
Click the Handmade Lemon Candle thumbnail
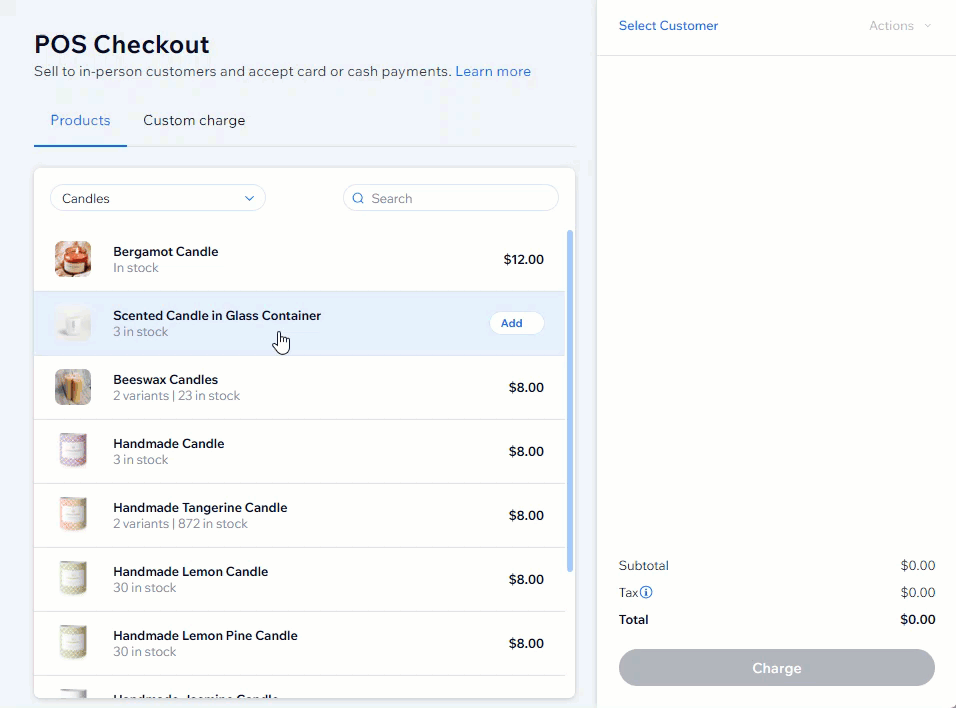pyautogui.click(x=73, y=579)
